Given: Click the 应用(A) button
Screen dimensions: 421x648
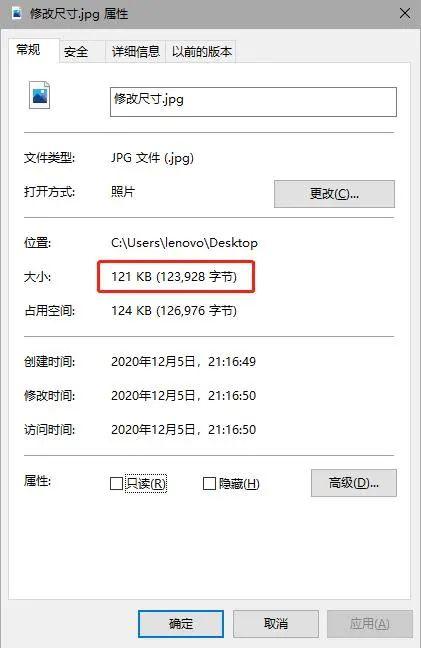Looking at the screenshot, I should [370, 624].
